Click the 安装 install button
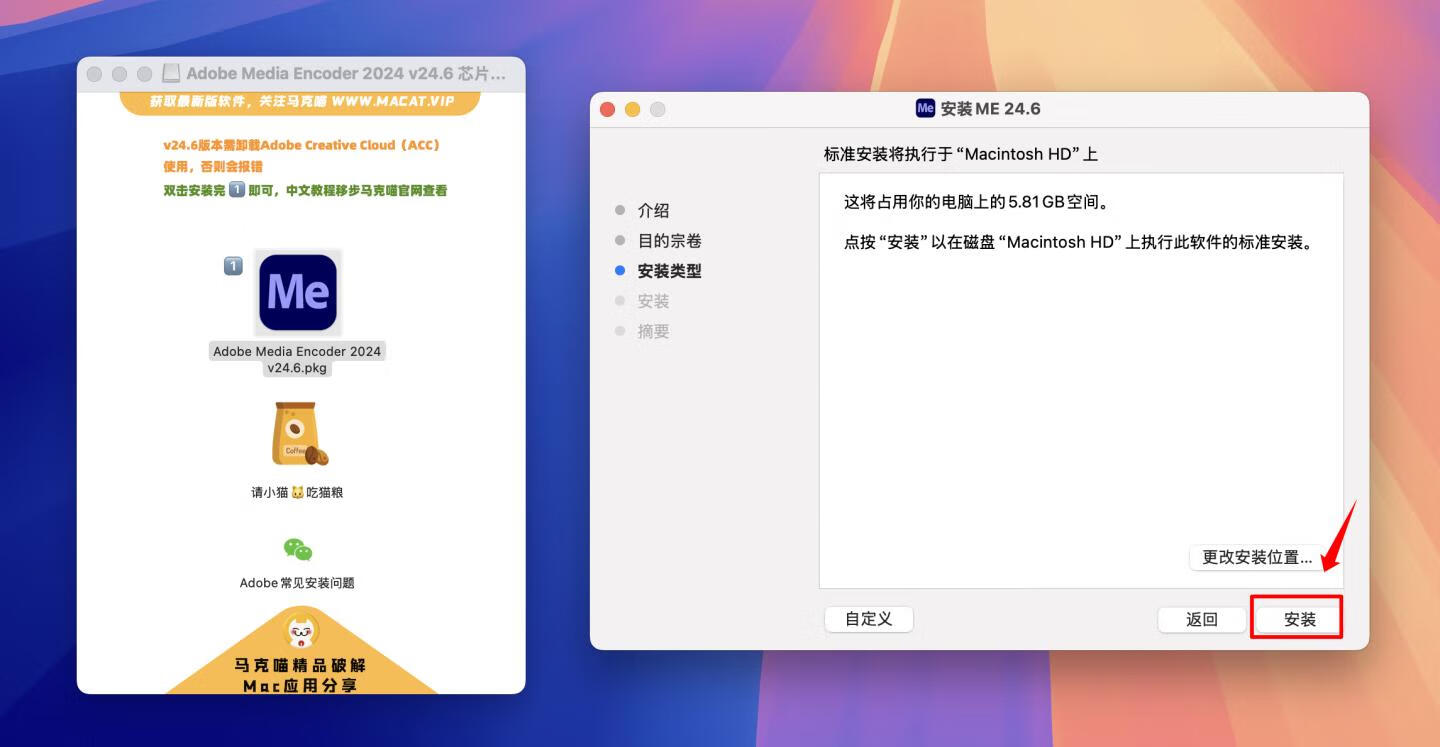 [1300, 619]
